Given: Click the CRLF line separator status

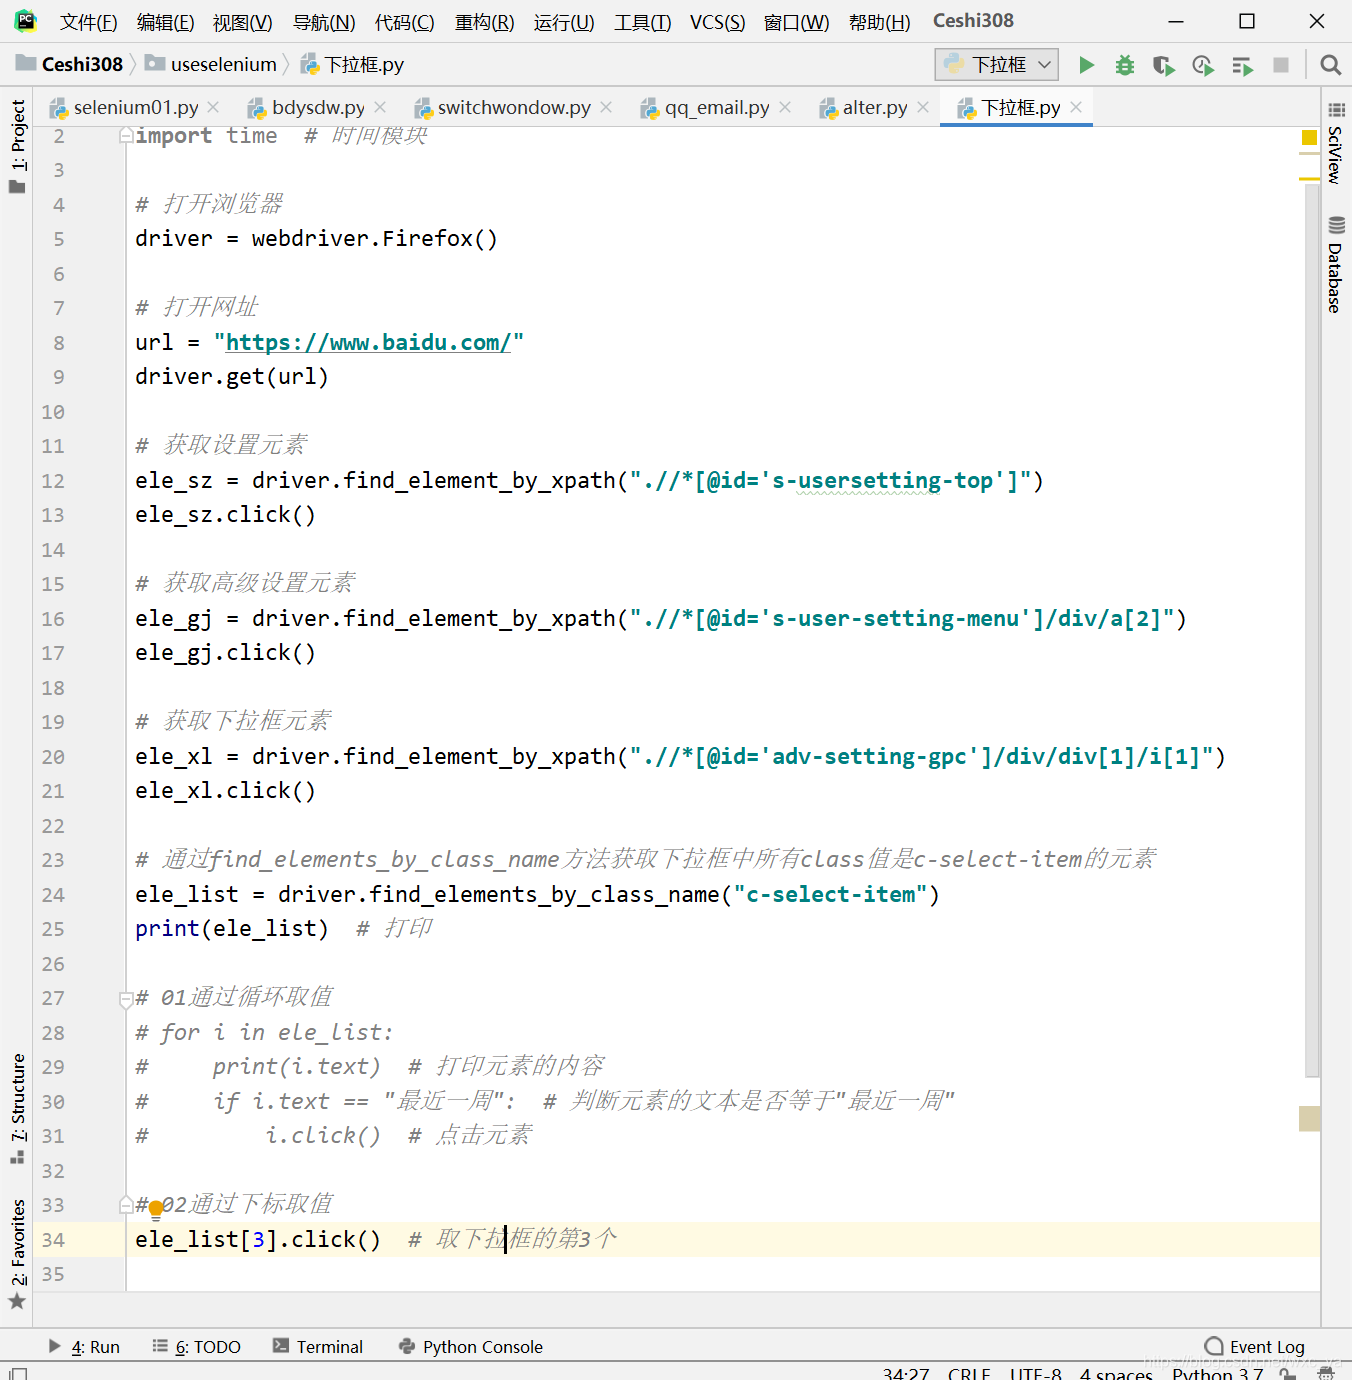Looking at the screenshot, I should 969,1374.
